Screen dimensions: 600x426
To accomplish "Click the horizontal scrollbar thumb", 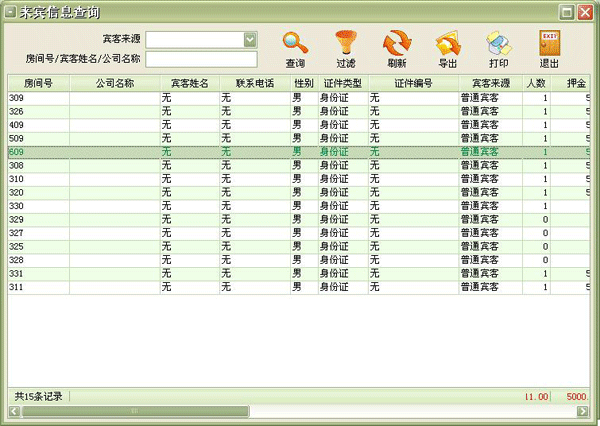I will click(x=135, y=410).
